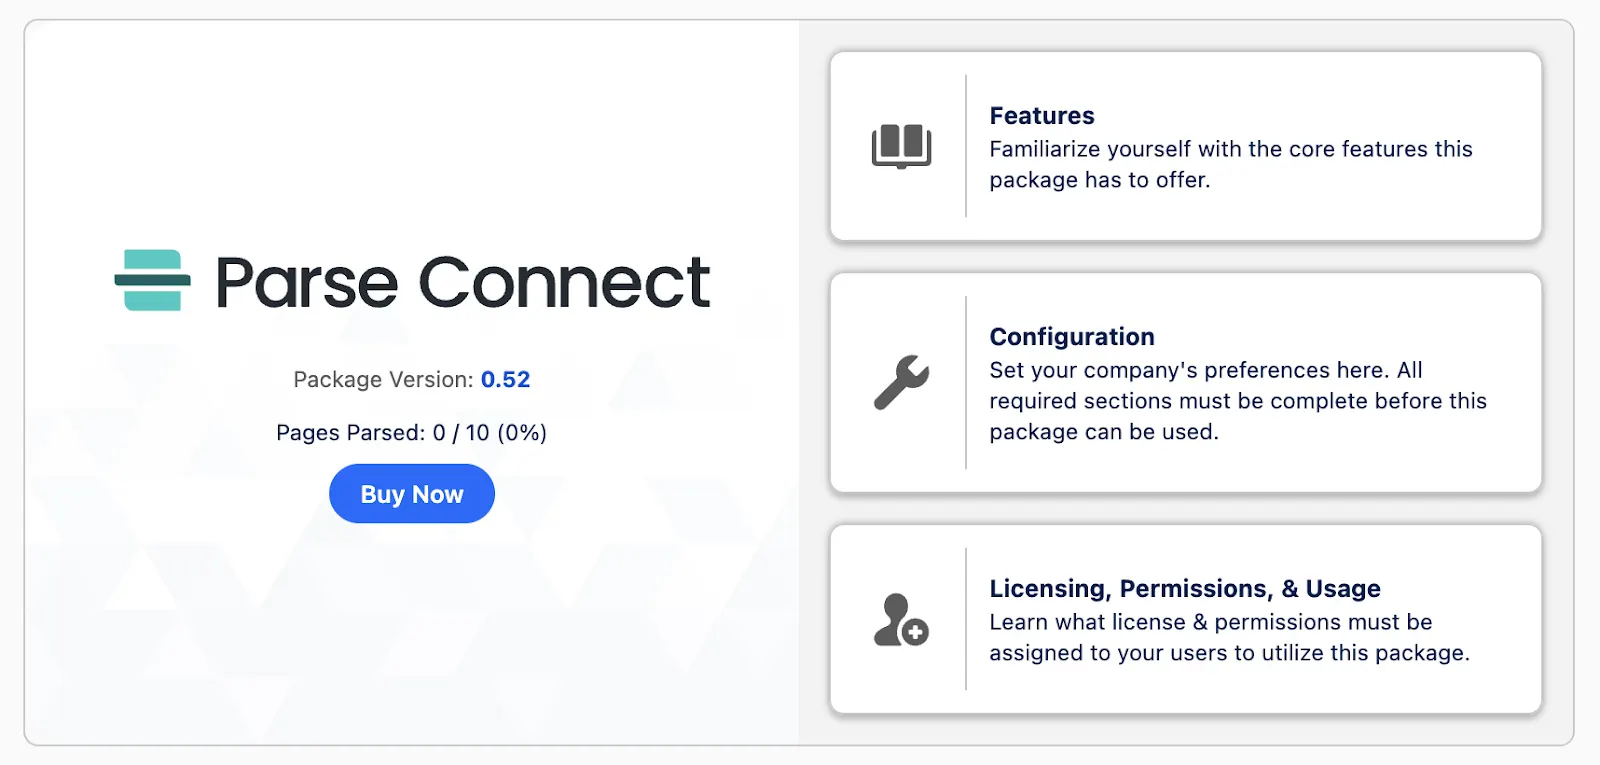Image resolution: width=1600 pixels, height=765 pixels.
Task: Click the vertical divider in Configuration card
Action: click(966, 382)
